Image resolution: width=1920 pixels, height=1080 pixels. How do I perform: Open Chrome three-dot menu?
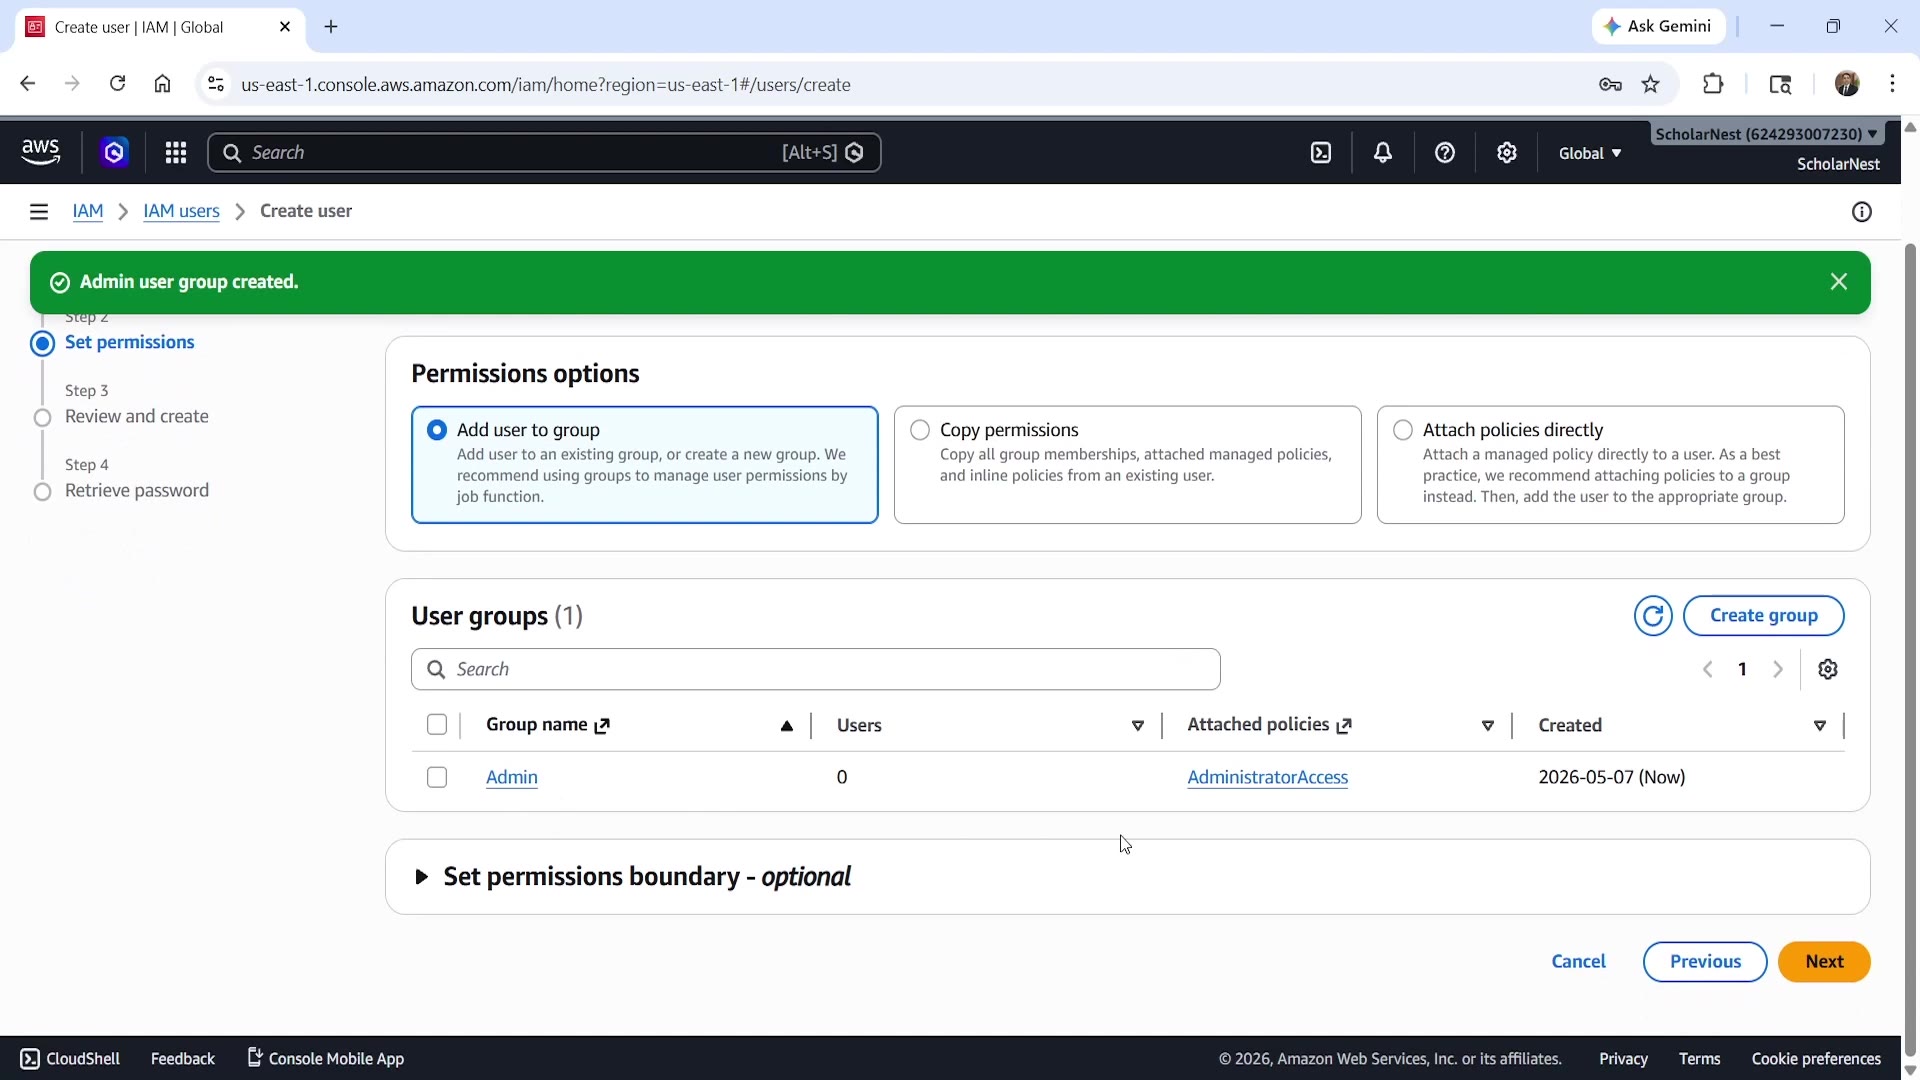click(x=1892, y=84)
